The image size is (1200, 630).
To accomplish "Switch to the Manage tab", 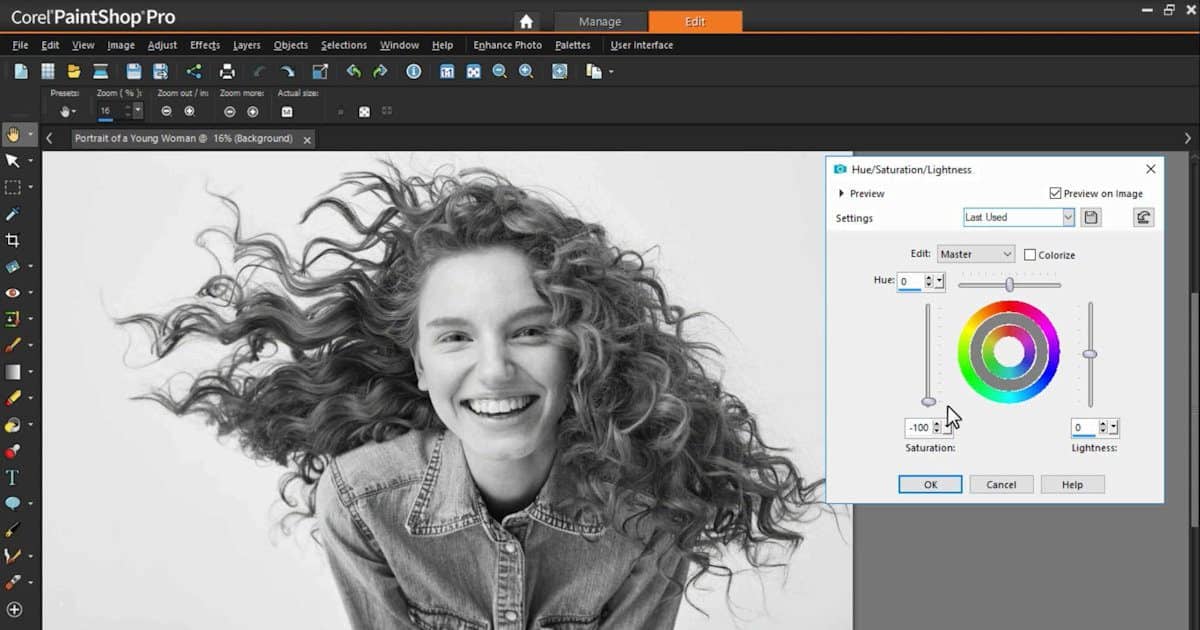I will [x=600, y=20].
